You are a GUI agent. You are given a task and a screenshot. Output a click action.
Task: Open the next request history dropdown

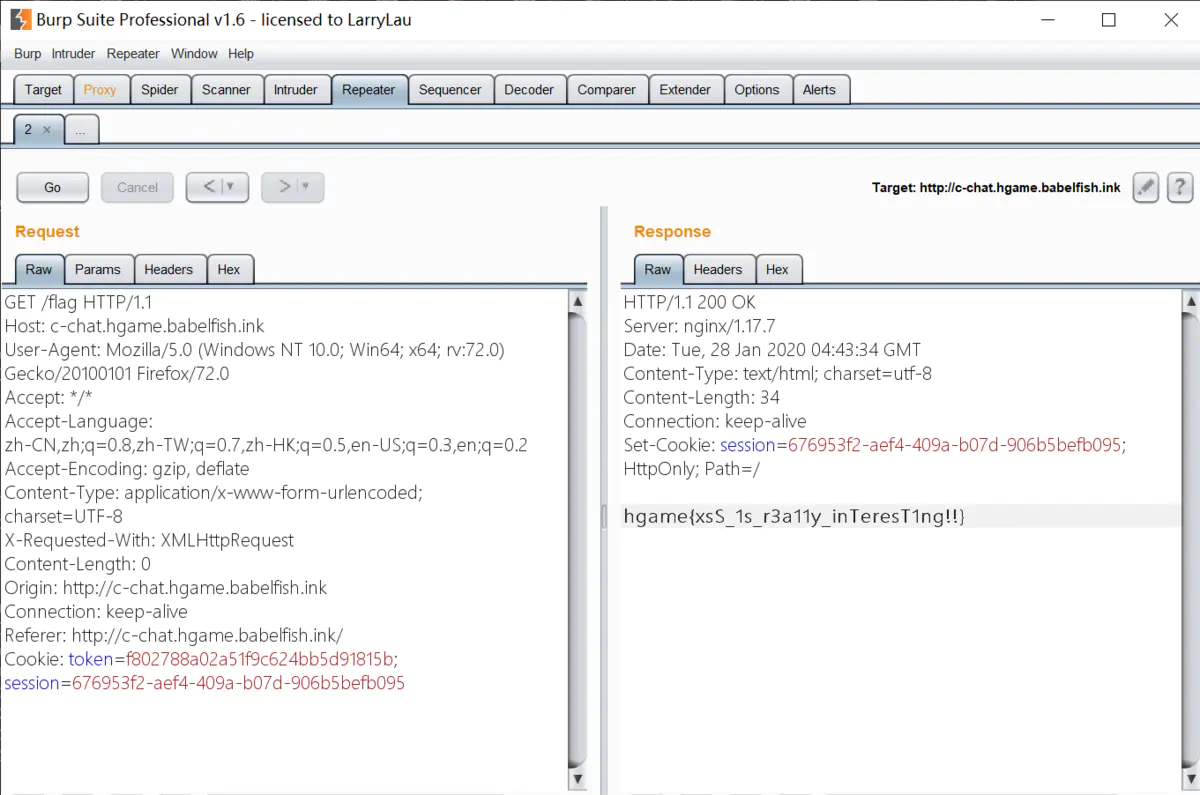pyautogui.click(x=306, y=187)
